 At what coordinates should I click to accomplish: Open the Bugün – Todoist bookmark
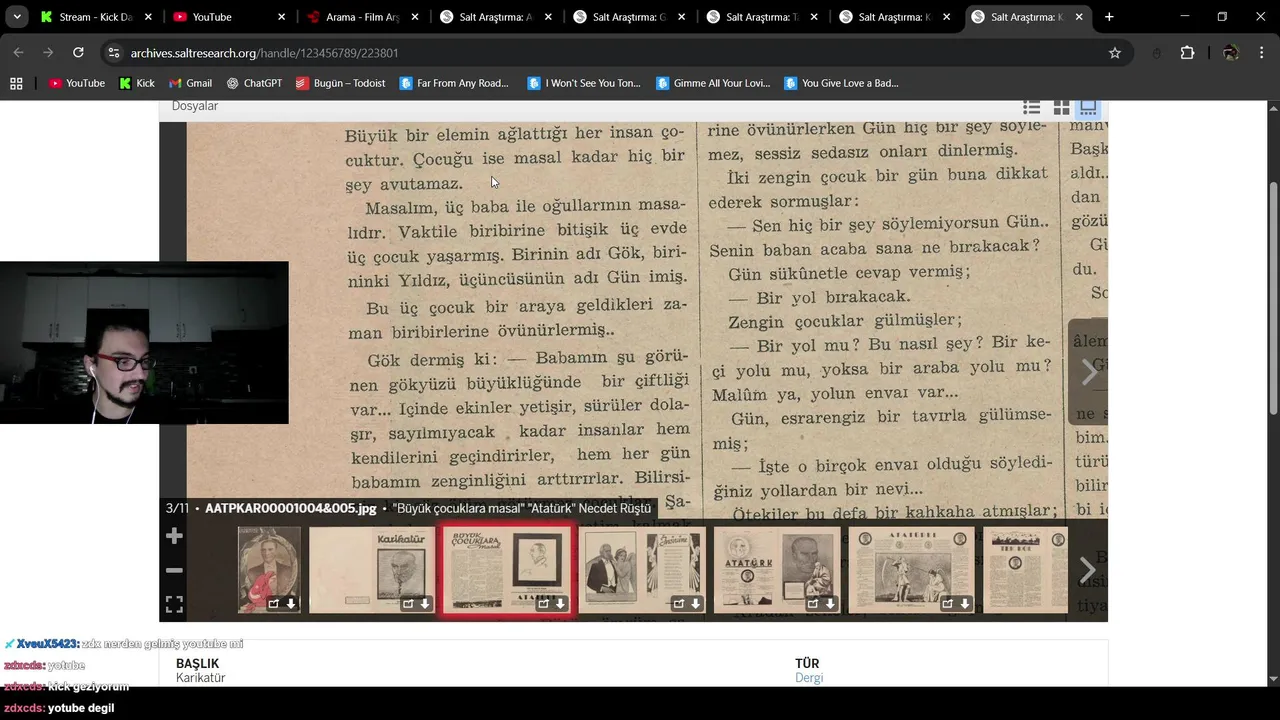point(341,83)
